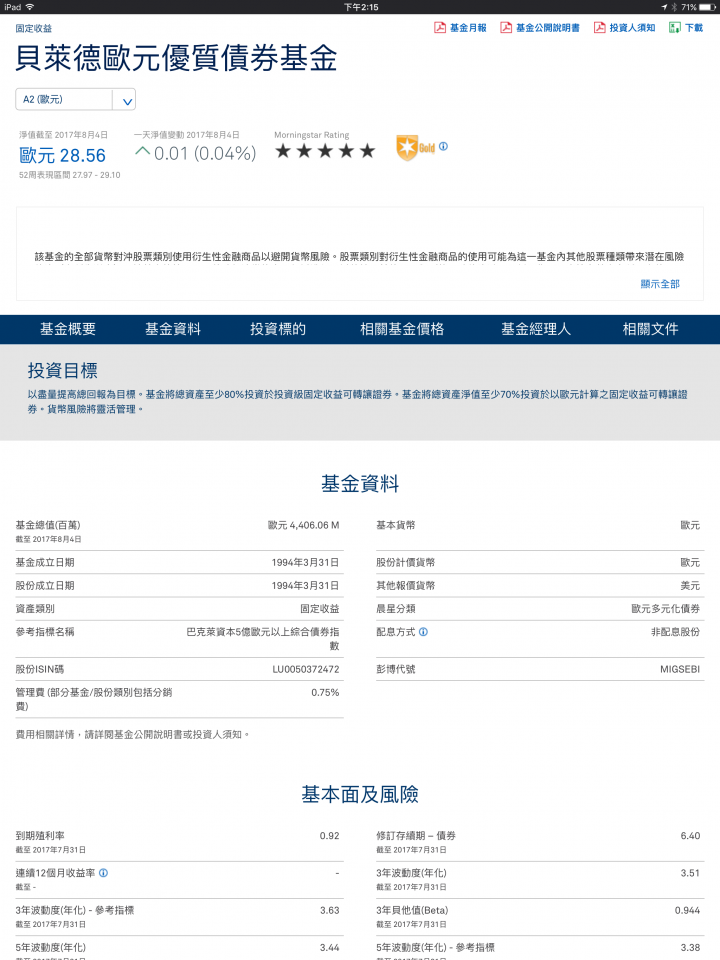Click the 基金公開說明書 PDF icon
This screenshot has height=960, width=720.
pos(506,28)
